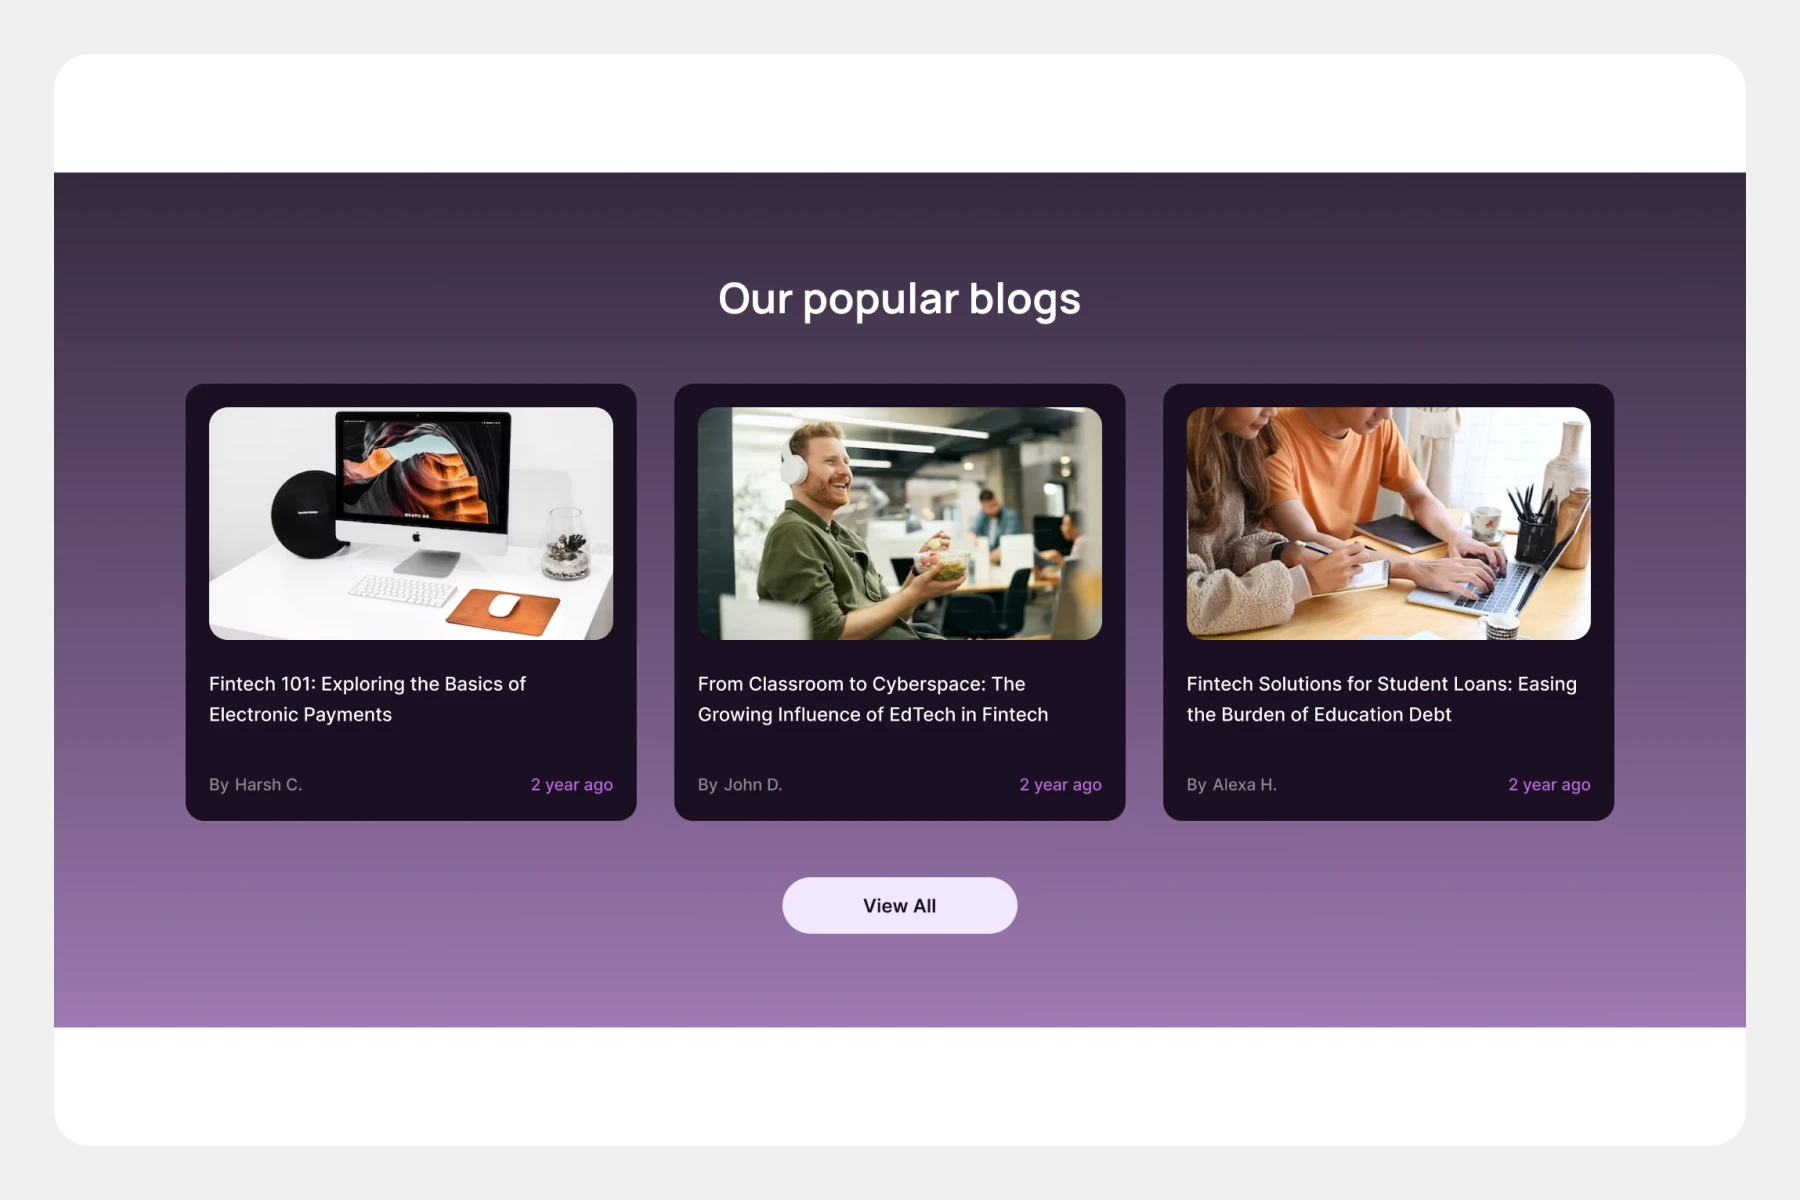Select the author name John D.
The width and height of the screenshot is (1800, 1200).
[x=753, y=785]
